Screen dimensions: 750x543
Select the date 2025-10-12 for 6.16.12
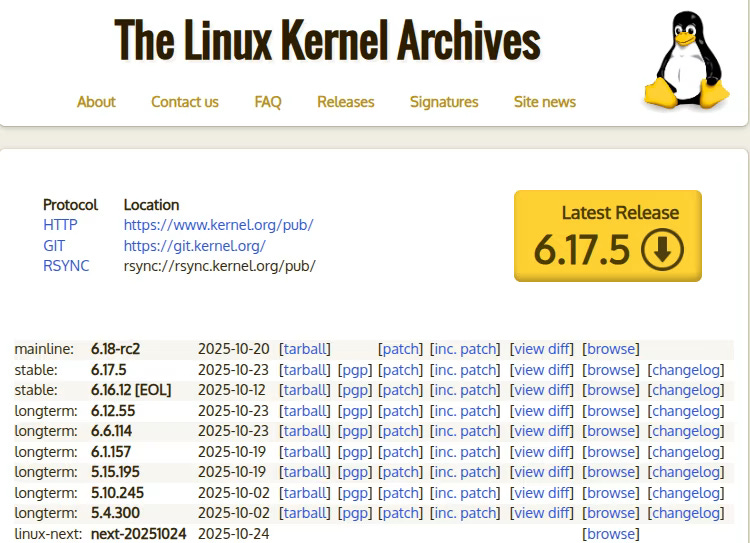[232, 390]
